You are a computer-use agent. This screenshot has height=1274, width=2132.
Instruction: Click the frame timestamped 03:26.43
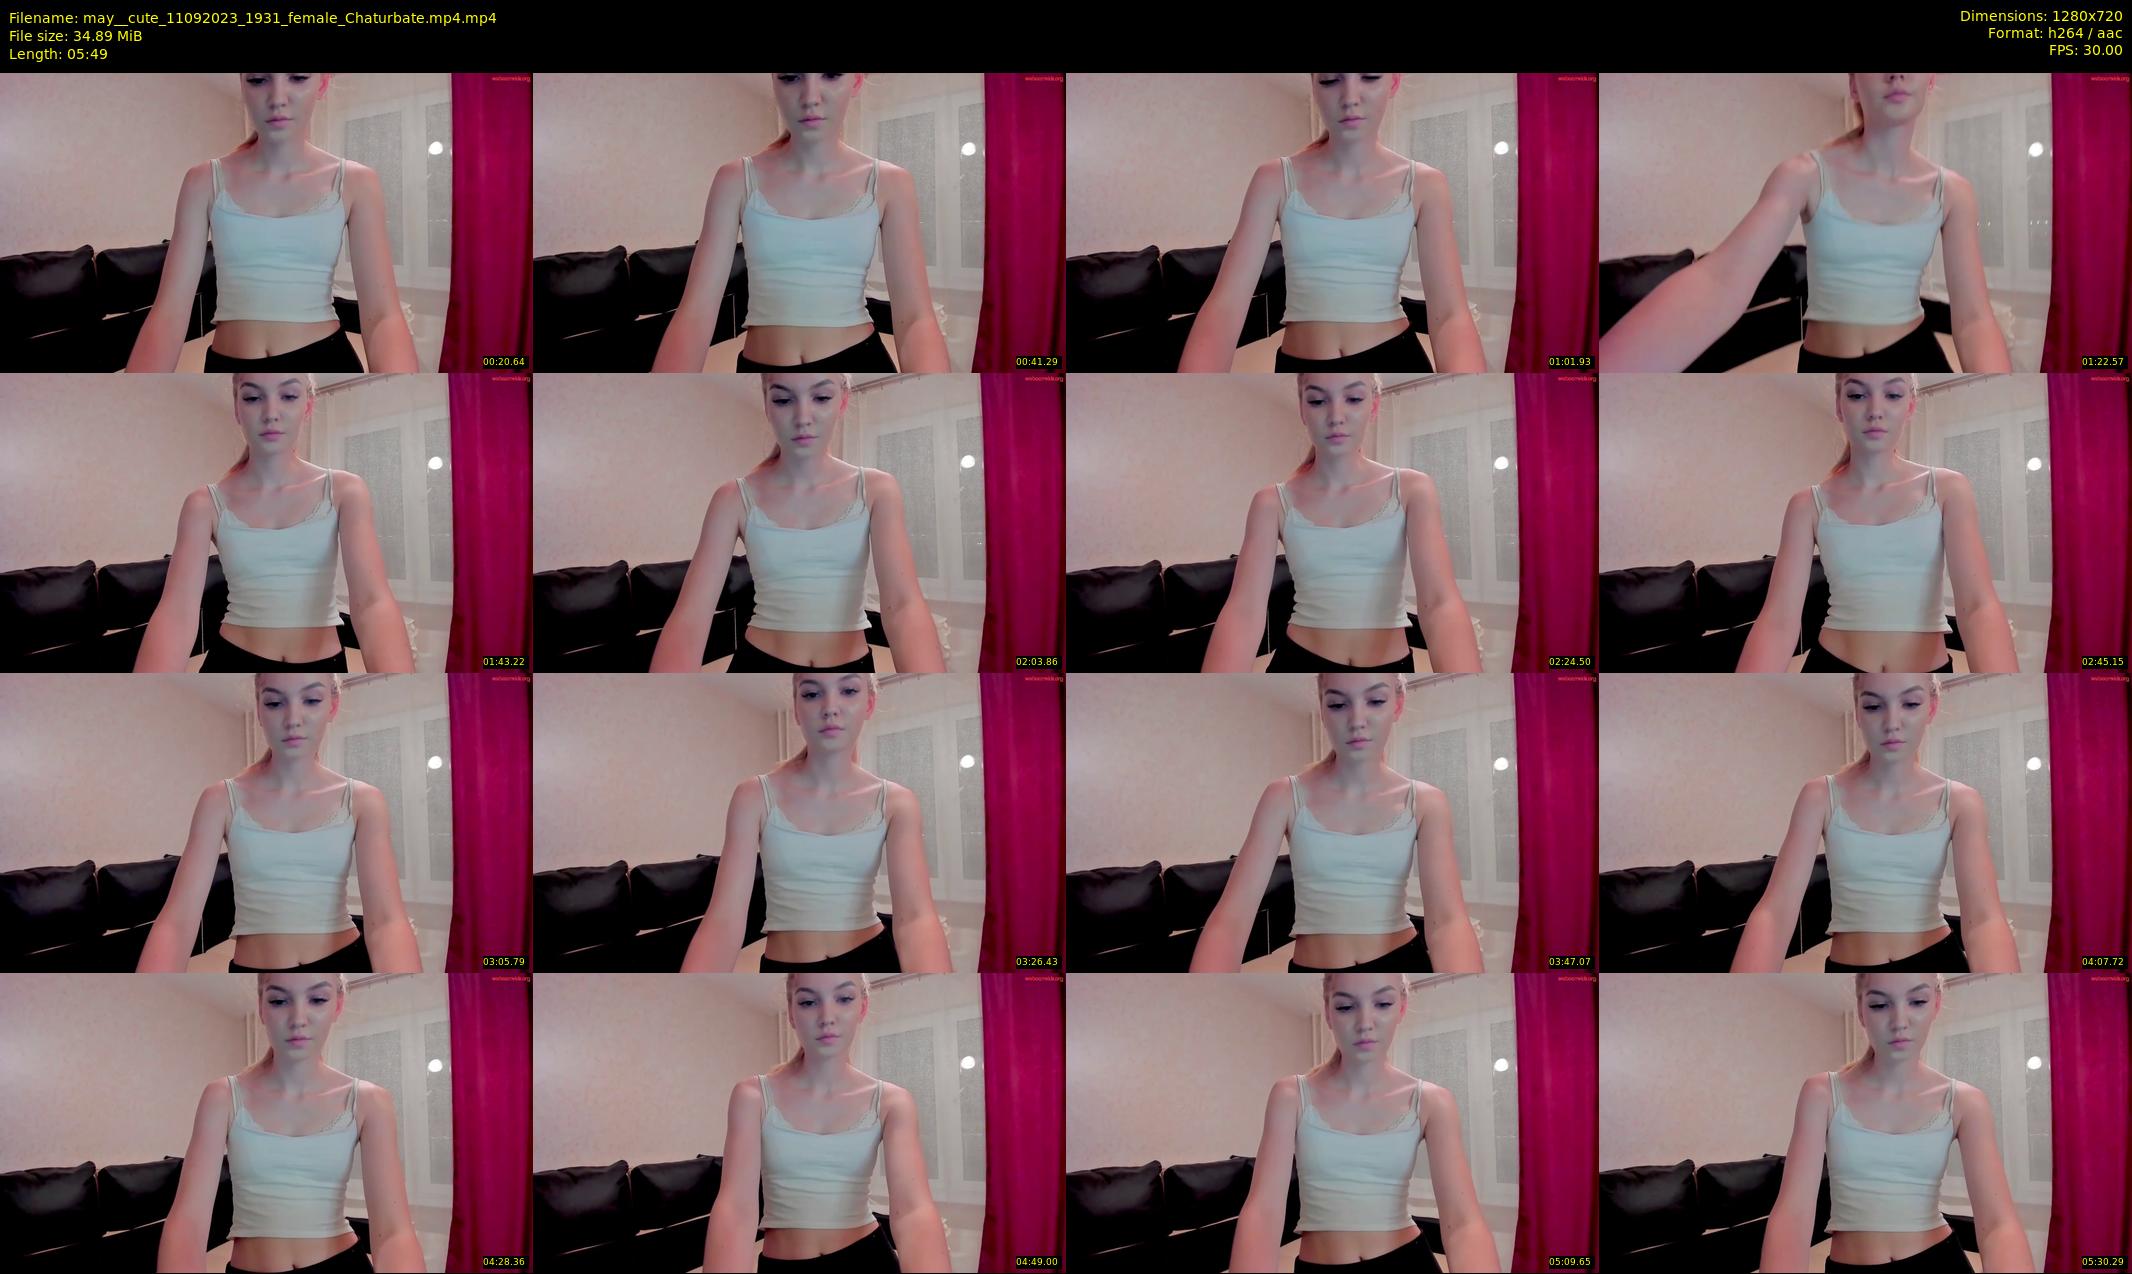tap(799, 822)
